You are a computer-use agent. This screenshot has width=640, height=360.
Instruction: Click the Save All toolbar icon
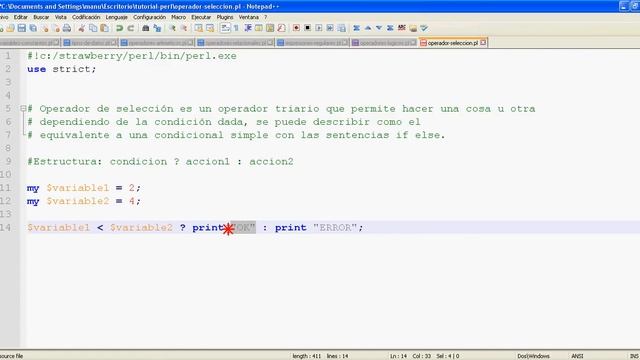33,28
